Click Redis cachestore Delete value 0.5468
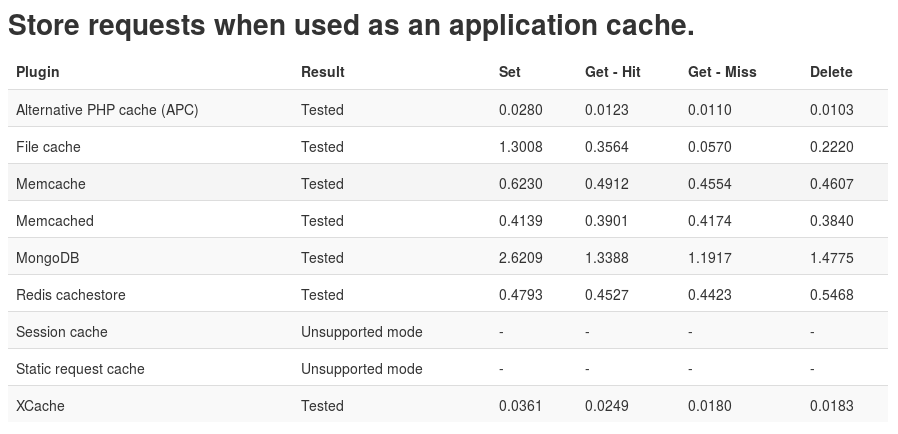898x434 pixels. (832, 295)
